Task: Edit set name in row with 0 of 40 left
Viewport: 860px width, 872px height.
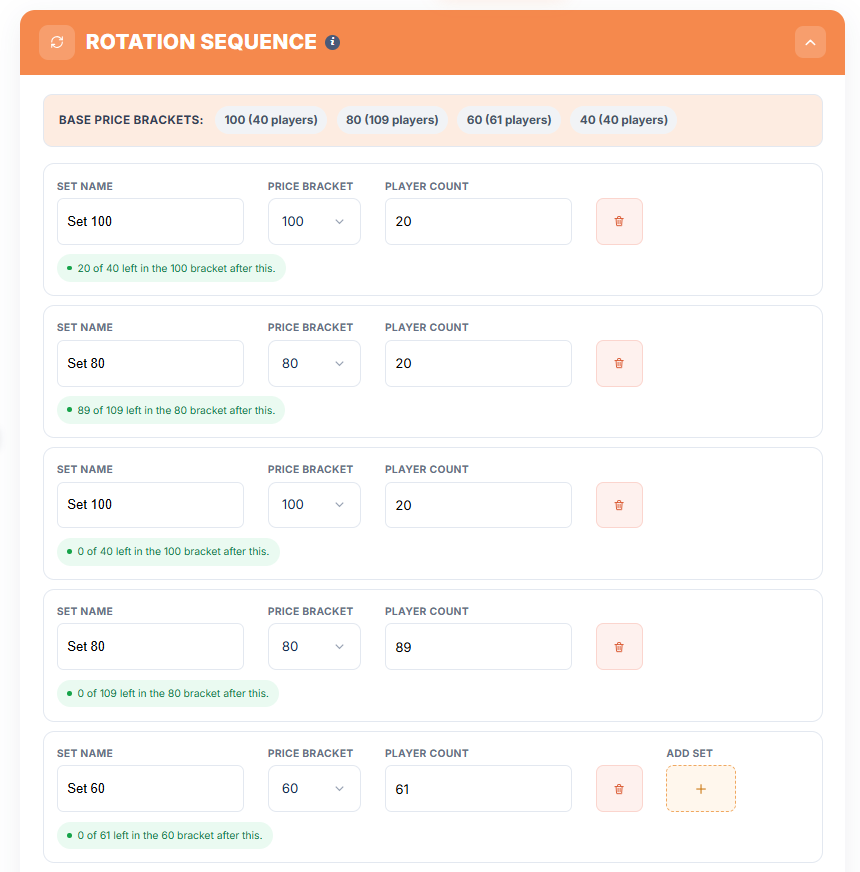Action: tap(150, 505)
